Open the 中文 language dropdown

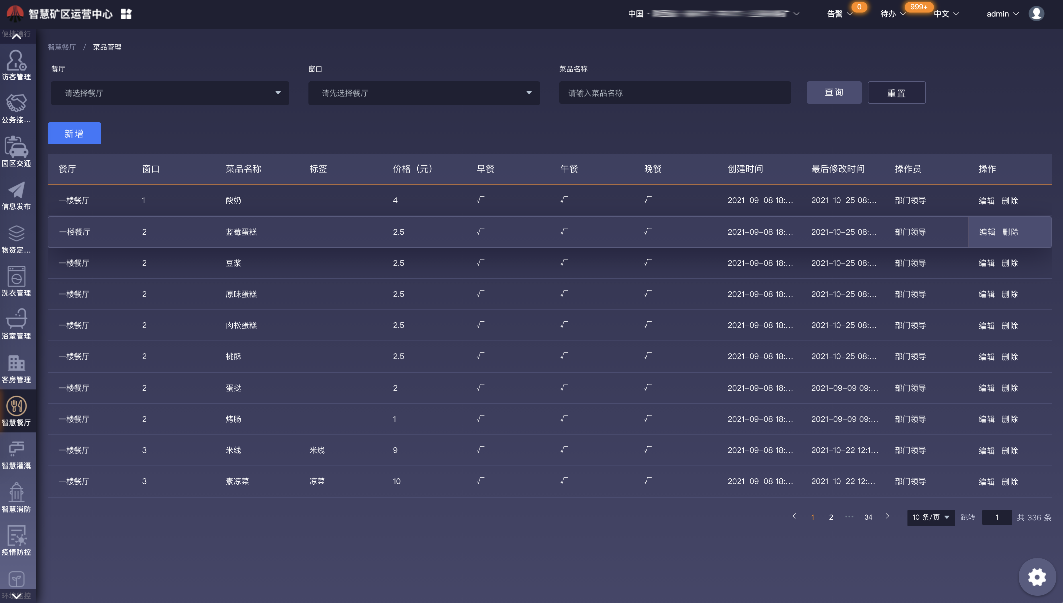click(946, 14)
